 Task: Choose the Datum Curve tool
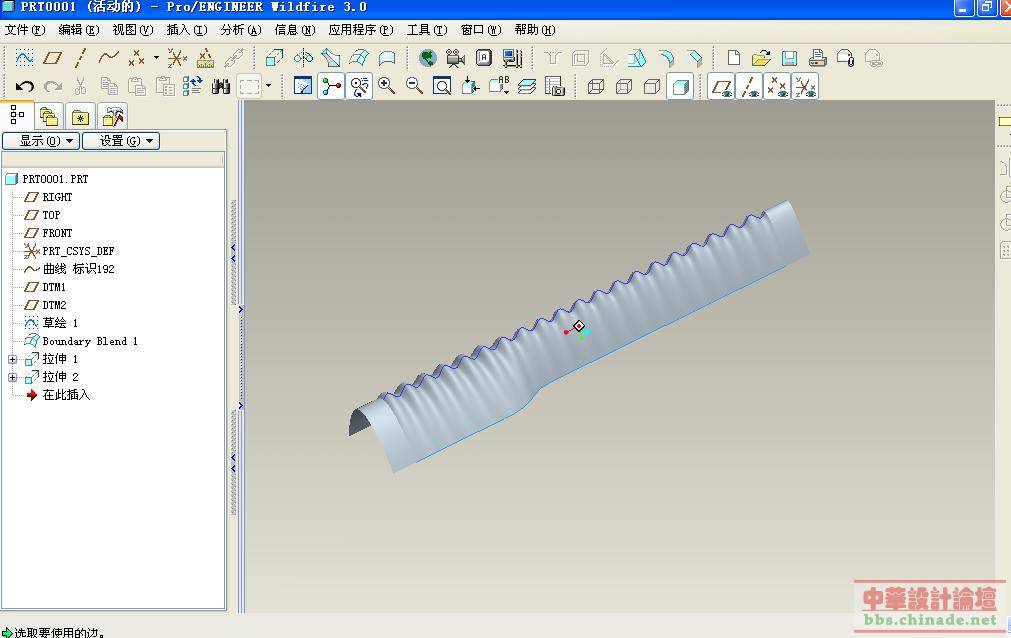108,58
